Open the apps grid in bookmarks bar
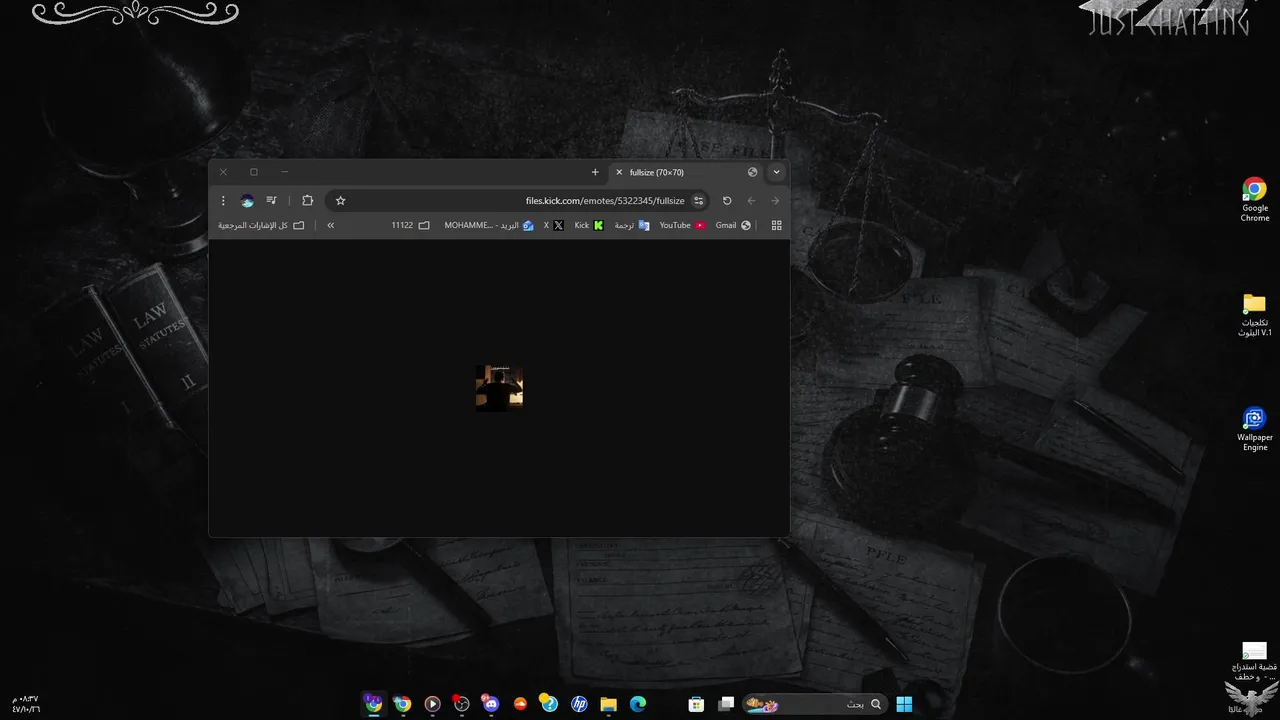Viewport: 1280px width, 720px height. pyautogui.click(x=776, y=226)
